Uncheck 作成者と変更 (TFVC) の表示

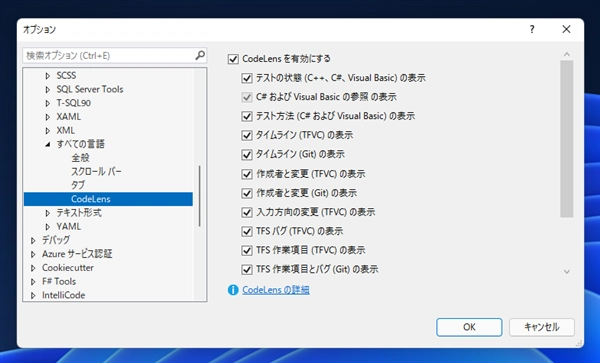247,174
